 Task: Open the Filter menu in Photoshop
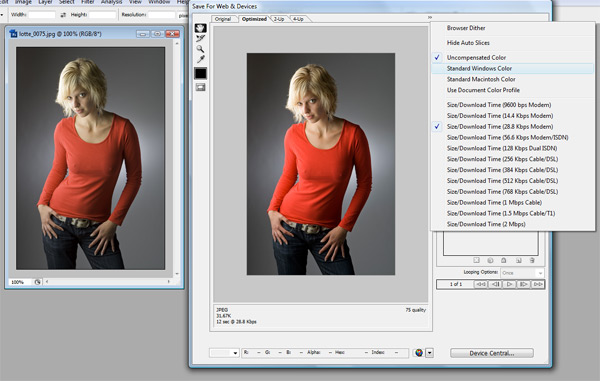point(88,2)
